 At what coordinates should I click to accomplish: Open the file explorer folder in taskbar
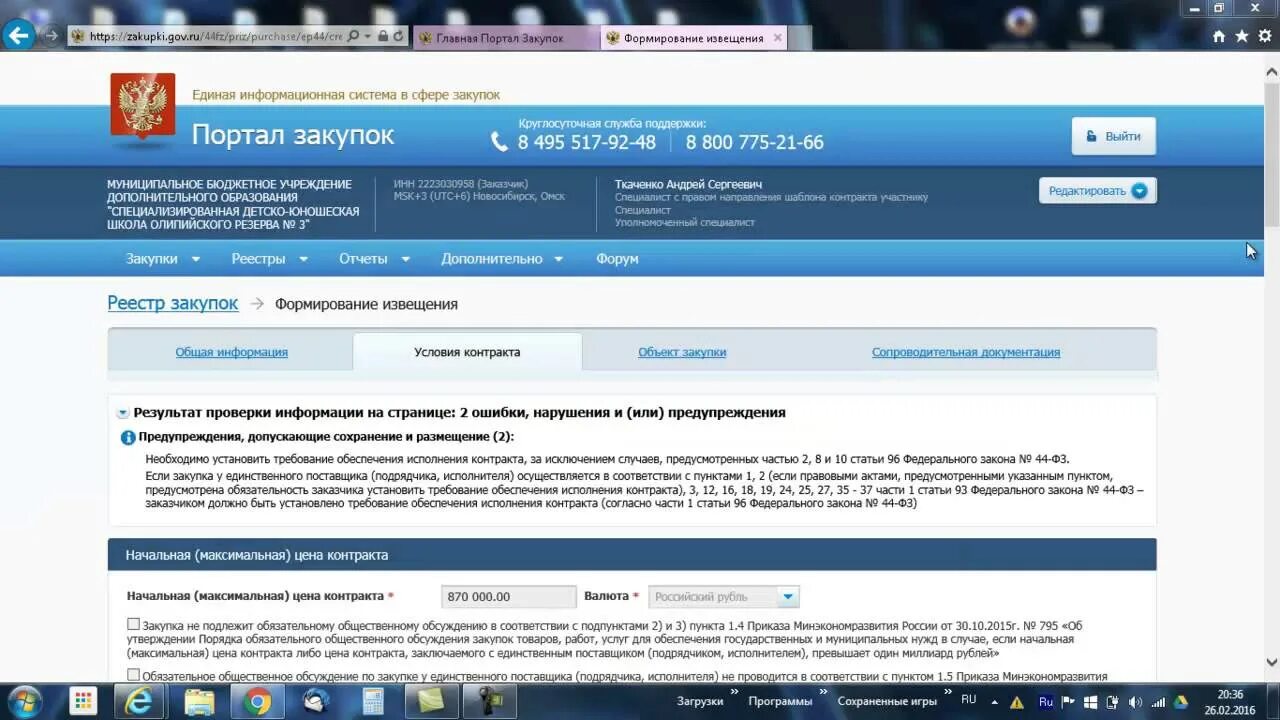[199, 701]
